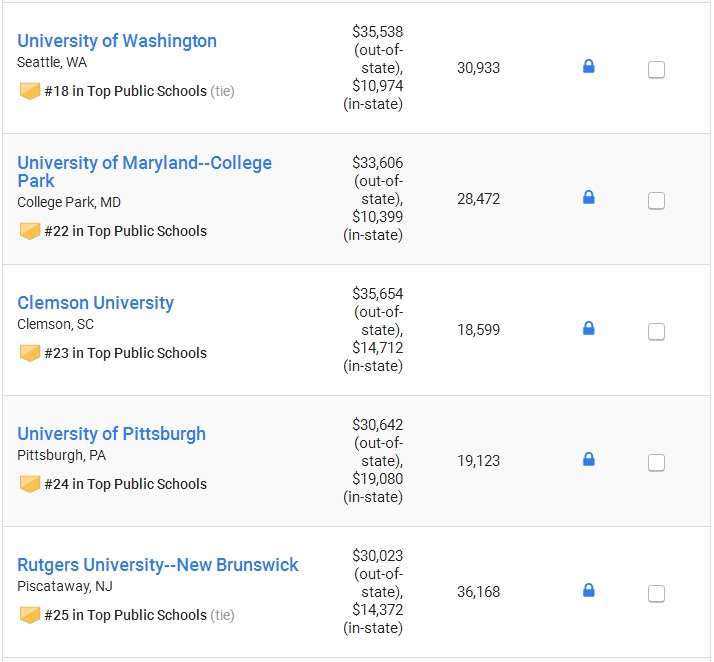Click the ranking badge icon beside #25 ranking

(x=30, y=615)
